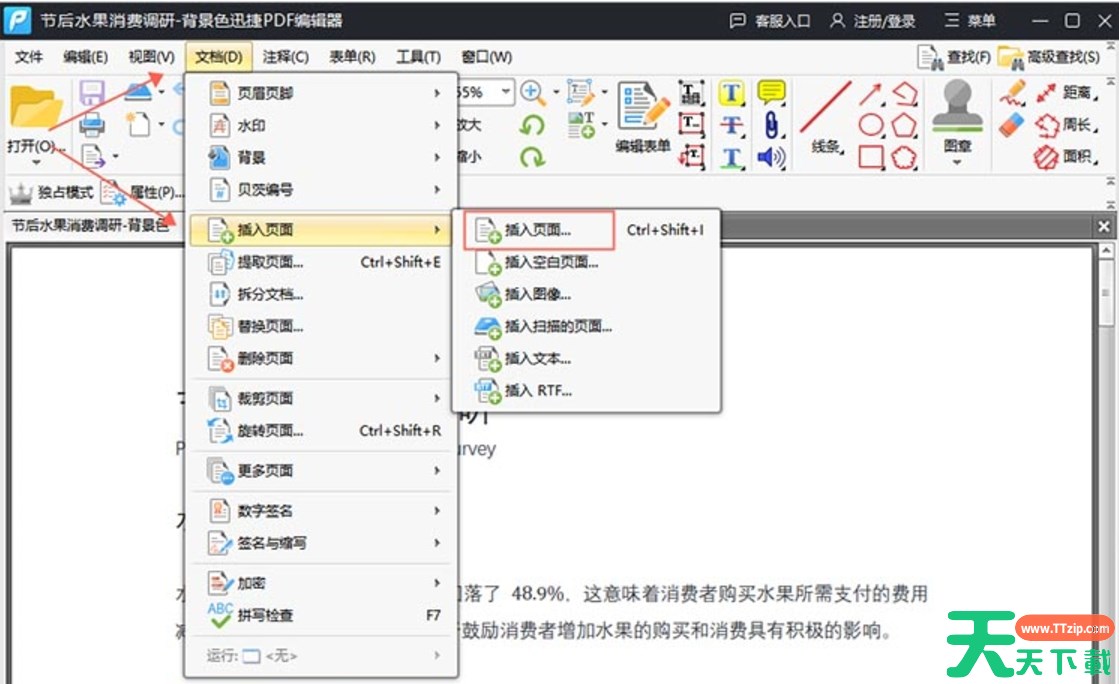Click the save floppy disk icon
This screenshot has height=684, width=1119.
point(92,93)
